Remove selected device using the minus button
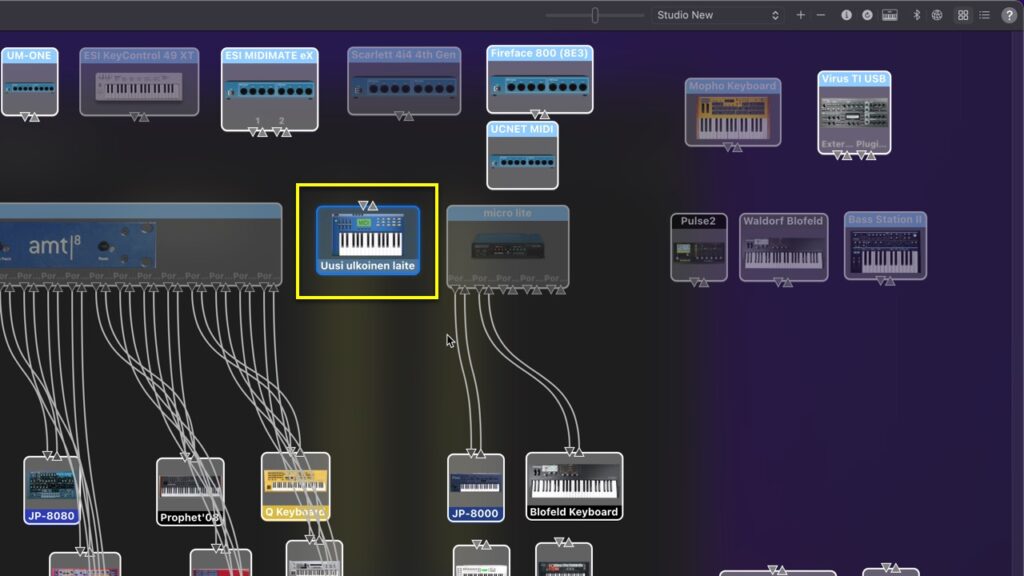 coord(820,15)
